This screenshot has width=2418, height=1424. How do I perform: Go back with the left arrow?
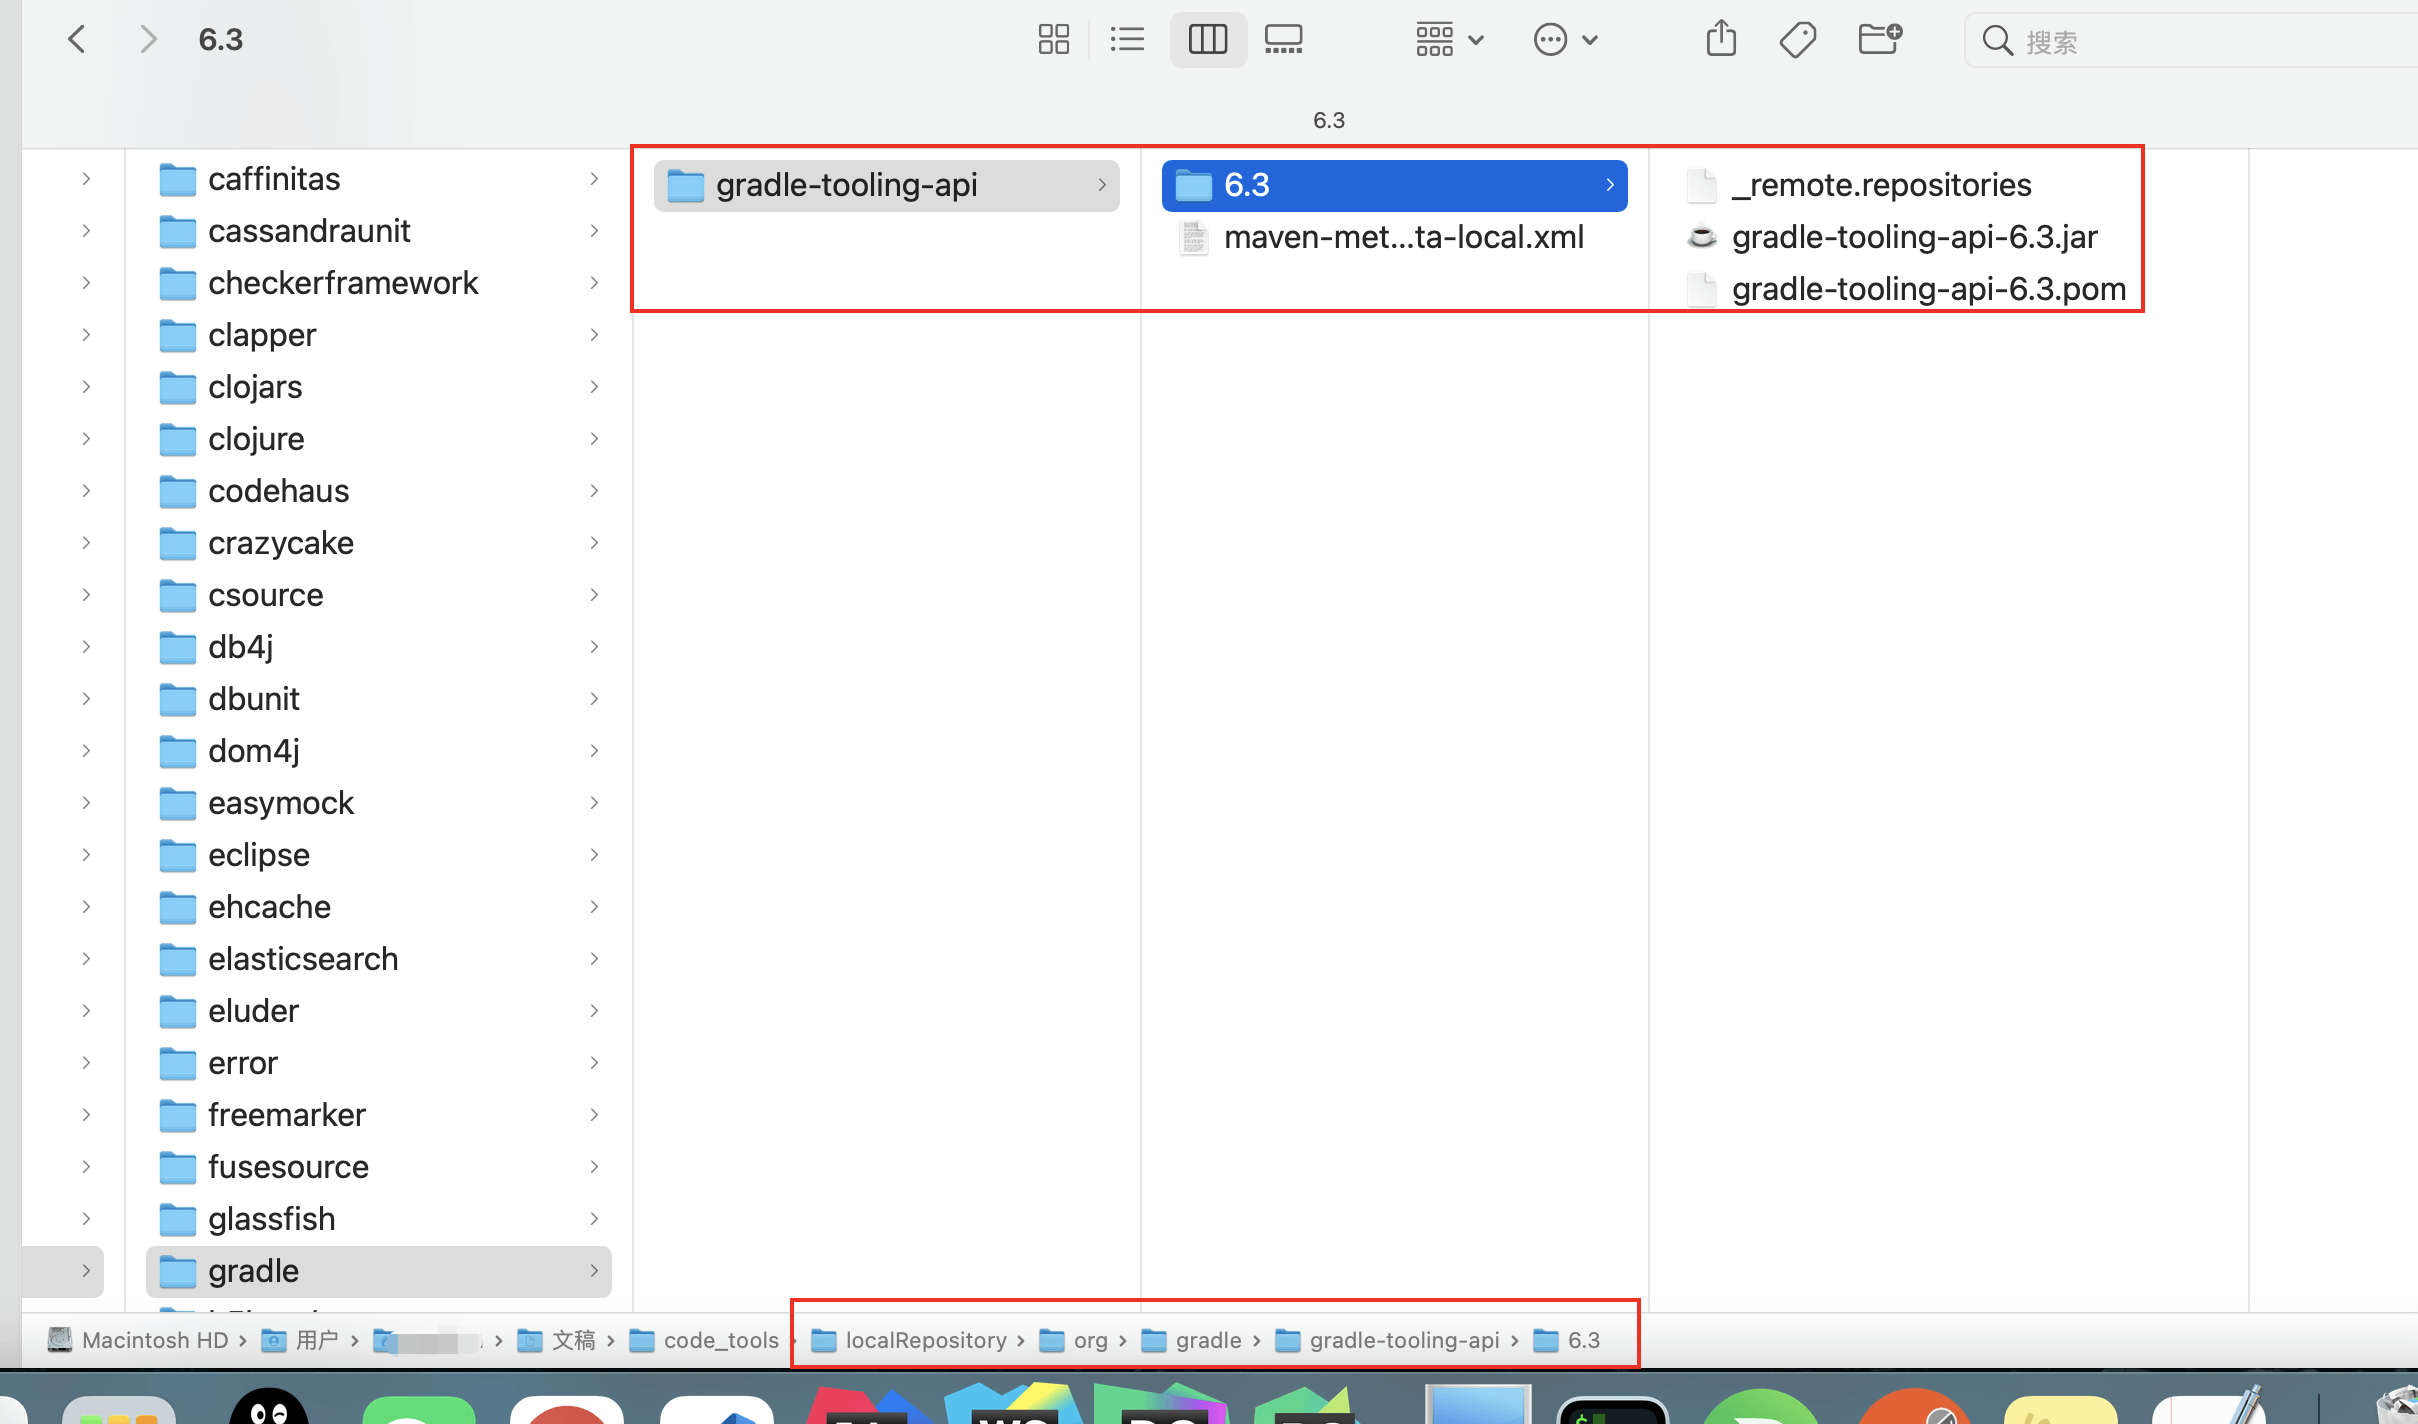(x=77, y=40)
